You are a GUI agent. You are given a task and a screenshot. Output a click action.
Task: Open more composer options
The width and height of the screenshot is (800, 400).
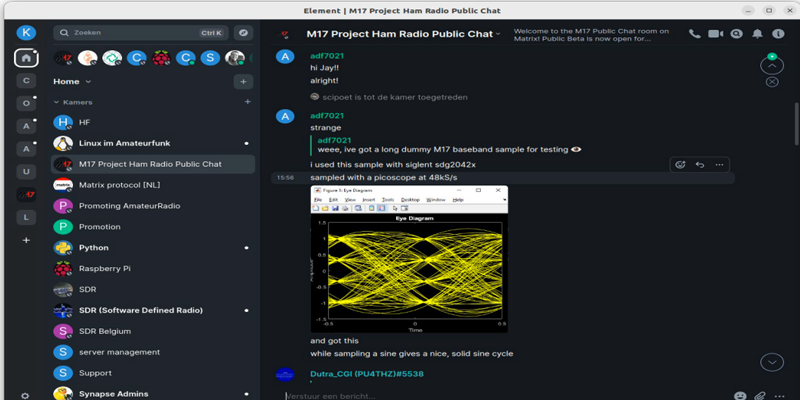coord(779,396)
